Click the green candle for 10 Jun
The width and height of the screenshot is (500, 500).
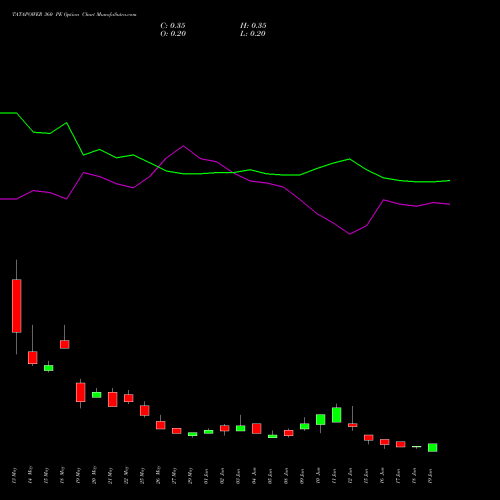click(321, 420)
